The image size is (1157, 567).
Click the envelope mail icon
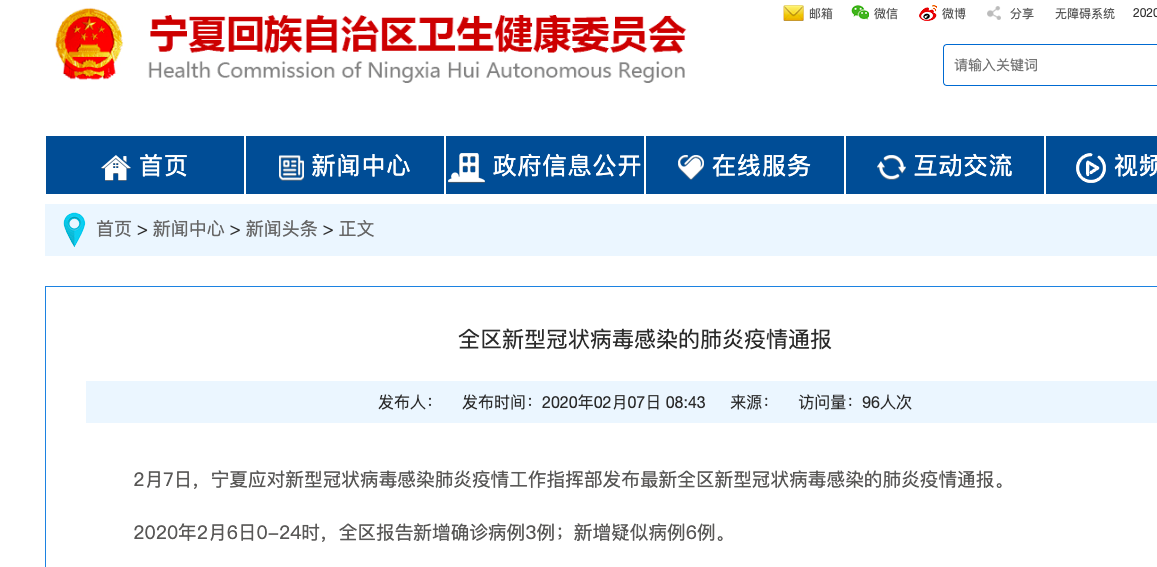[x=793, y=13]
